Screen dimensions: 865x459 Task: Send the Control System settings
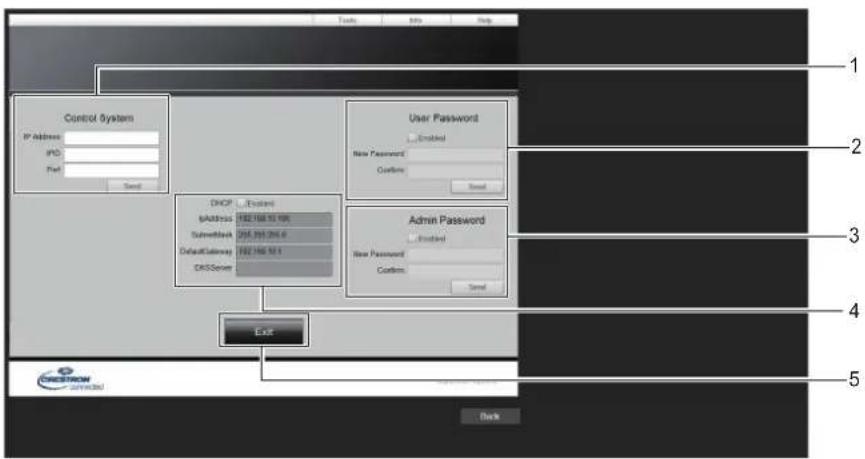point(132,186)
